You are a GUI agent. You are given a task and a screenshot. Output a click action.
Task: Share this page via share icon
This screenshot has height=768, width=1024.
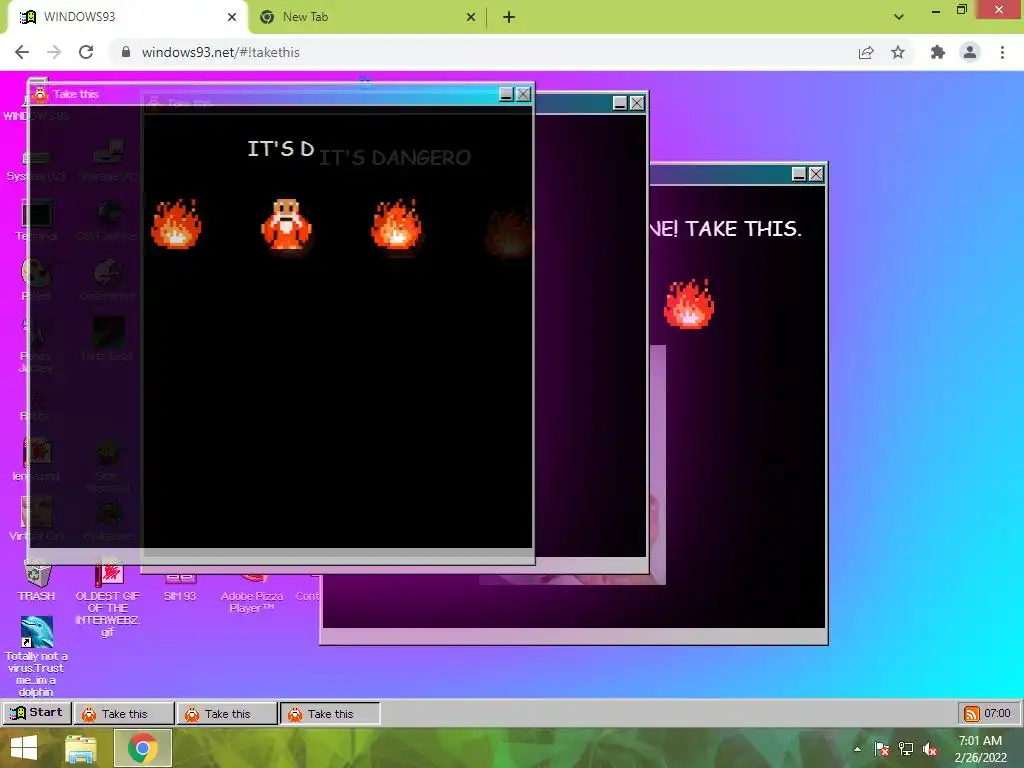point(866,52)
